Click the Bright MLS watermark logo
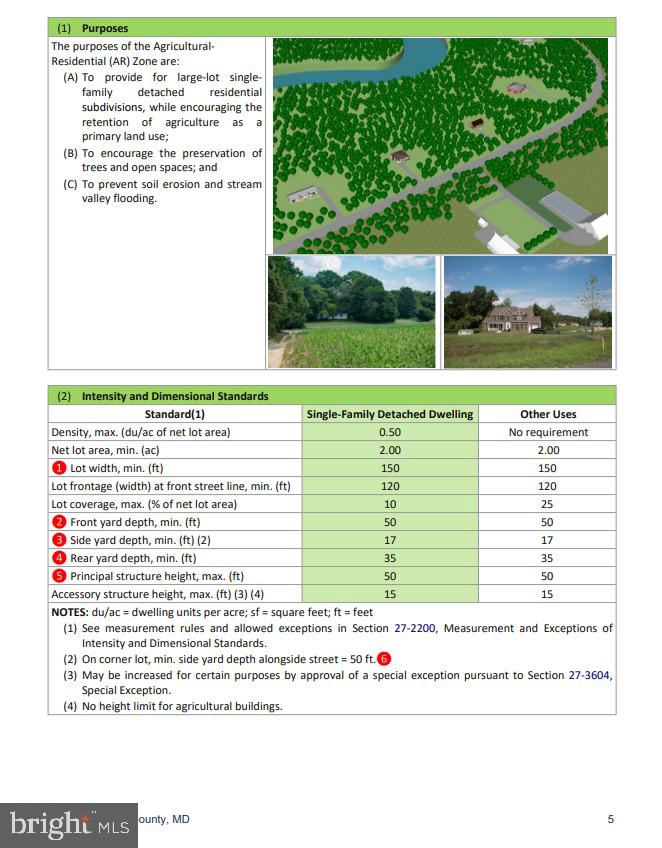 click(69, 825)
